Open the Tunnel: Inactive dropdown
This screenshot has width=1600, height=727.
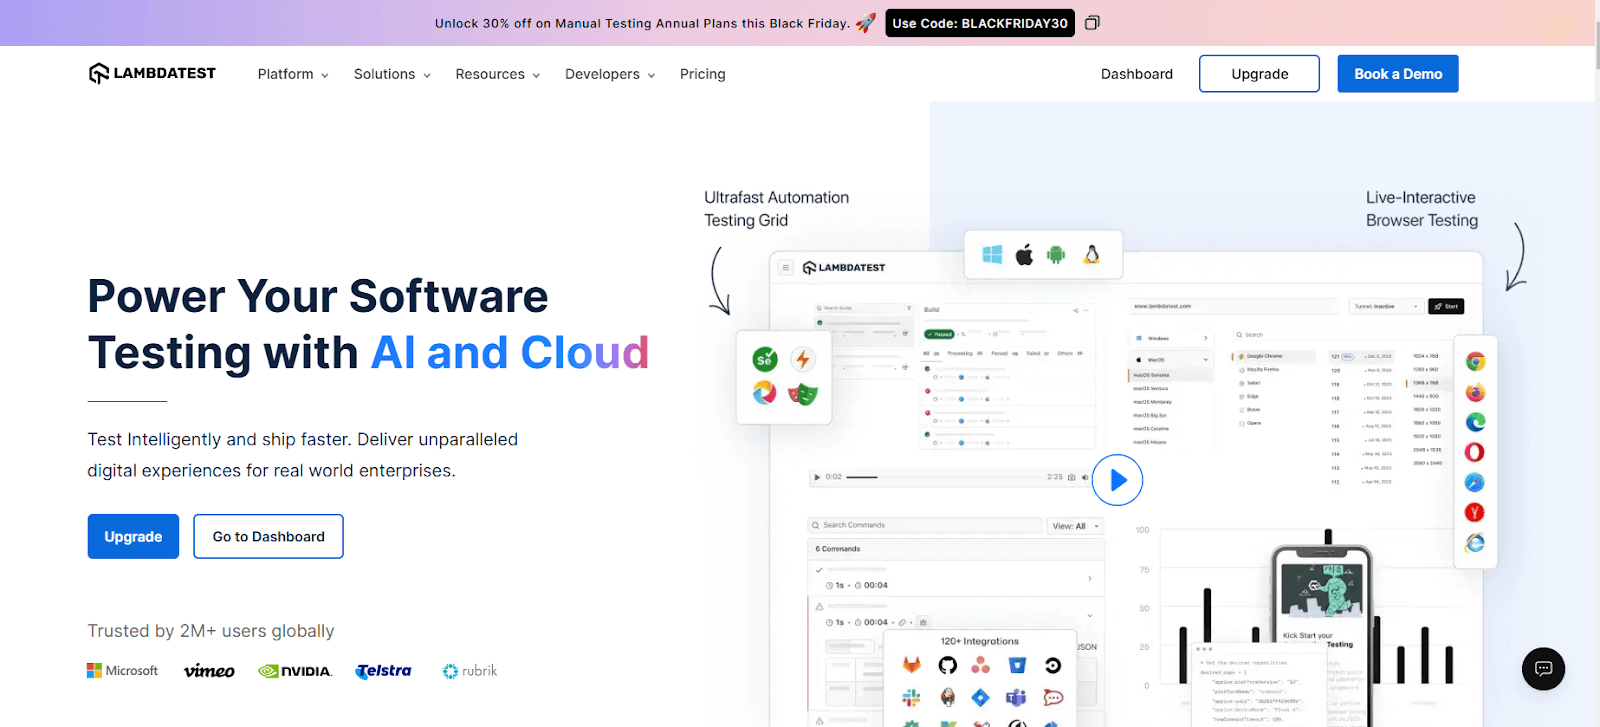1385,306
